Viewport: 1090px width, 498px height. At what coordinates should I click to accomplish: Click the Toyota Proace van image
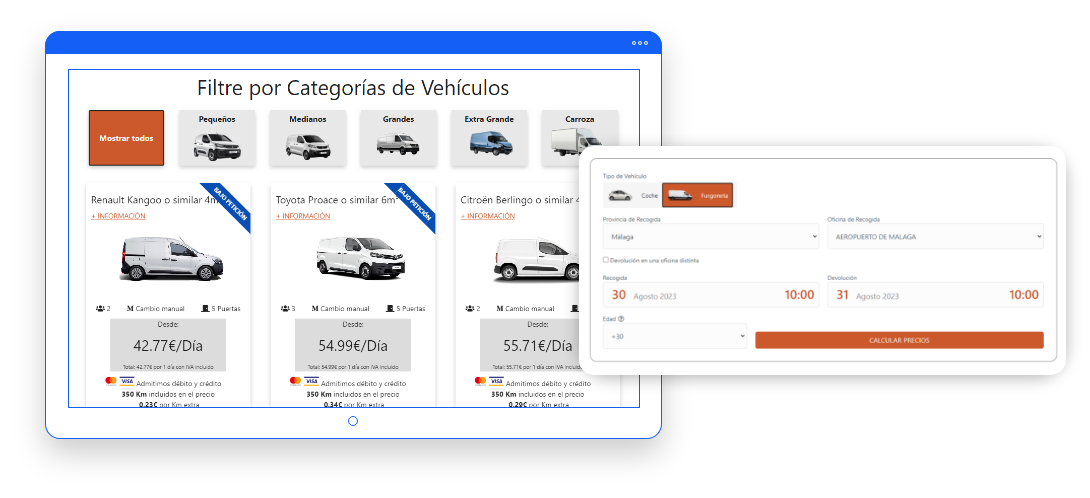[x=358, y=258]
